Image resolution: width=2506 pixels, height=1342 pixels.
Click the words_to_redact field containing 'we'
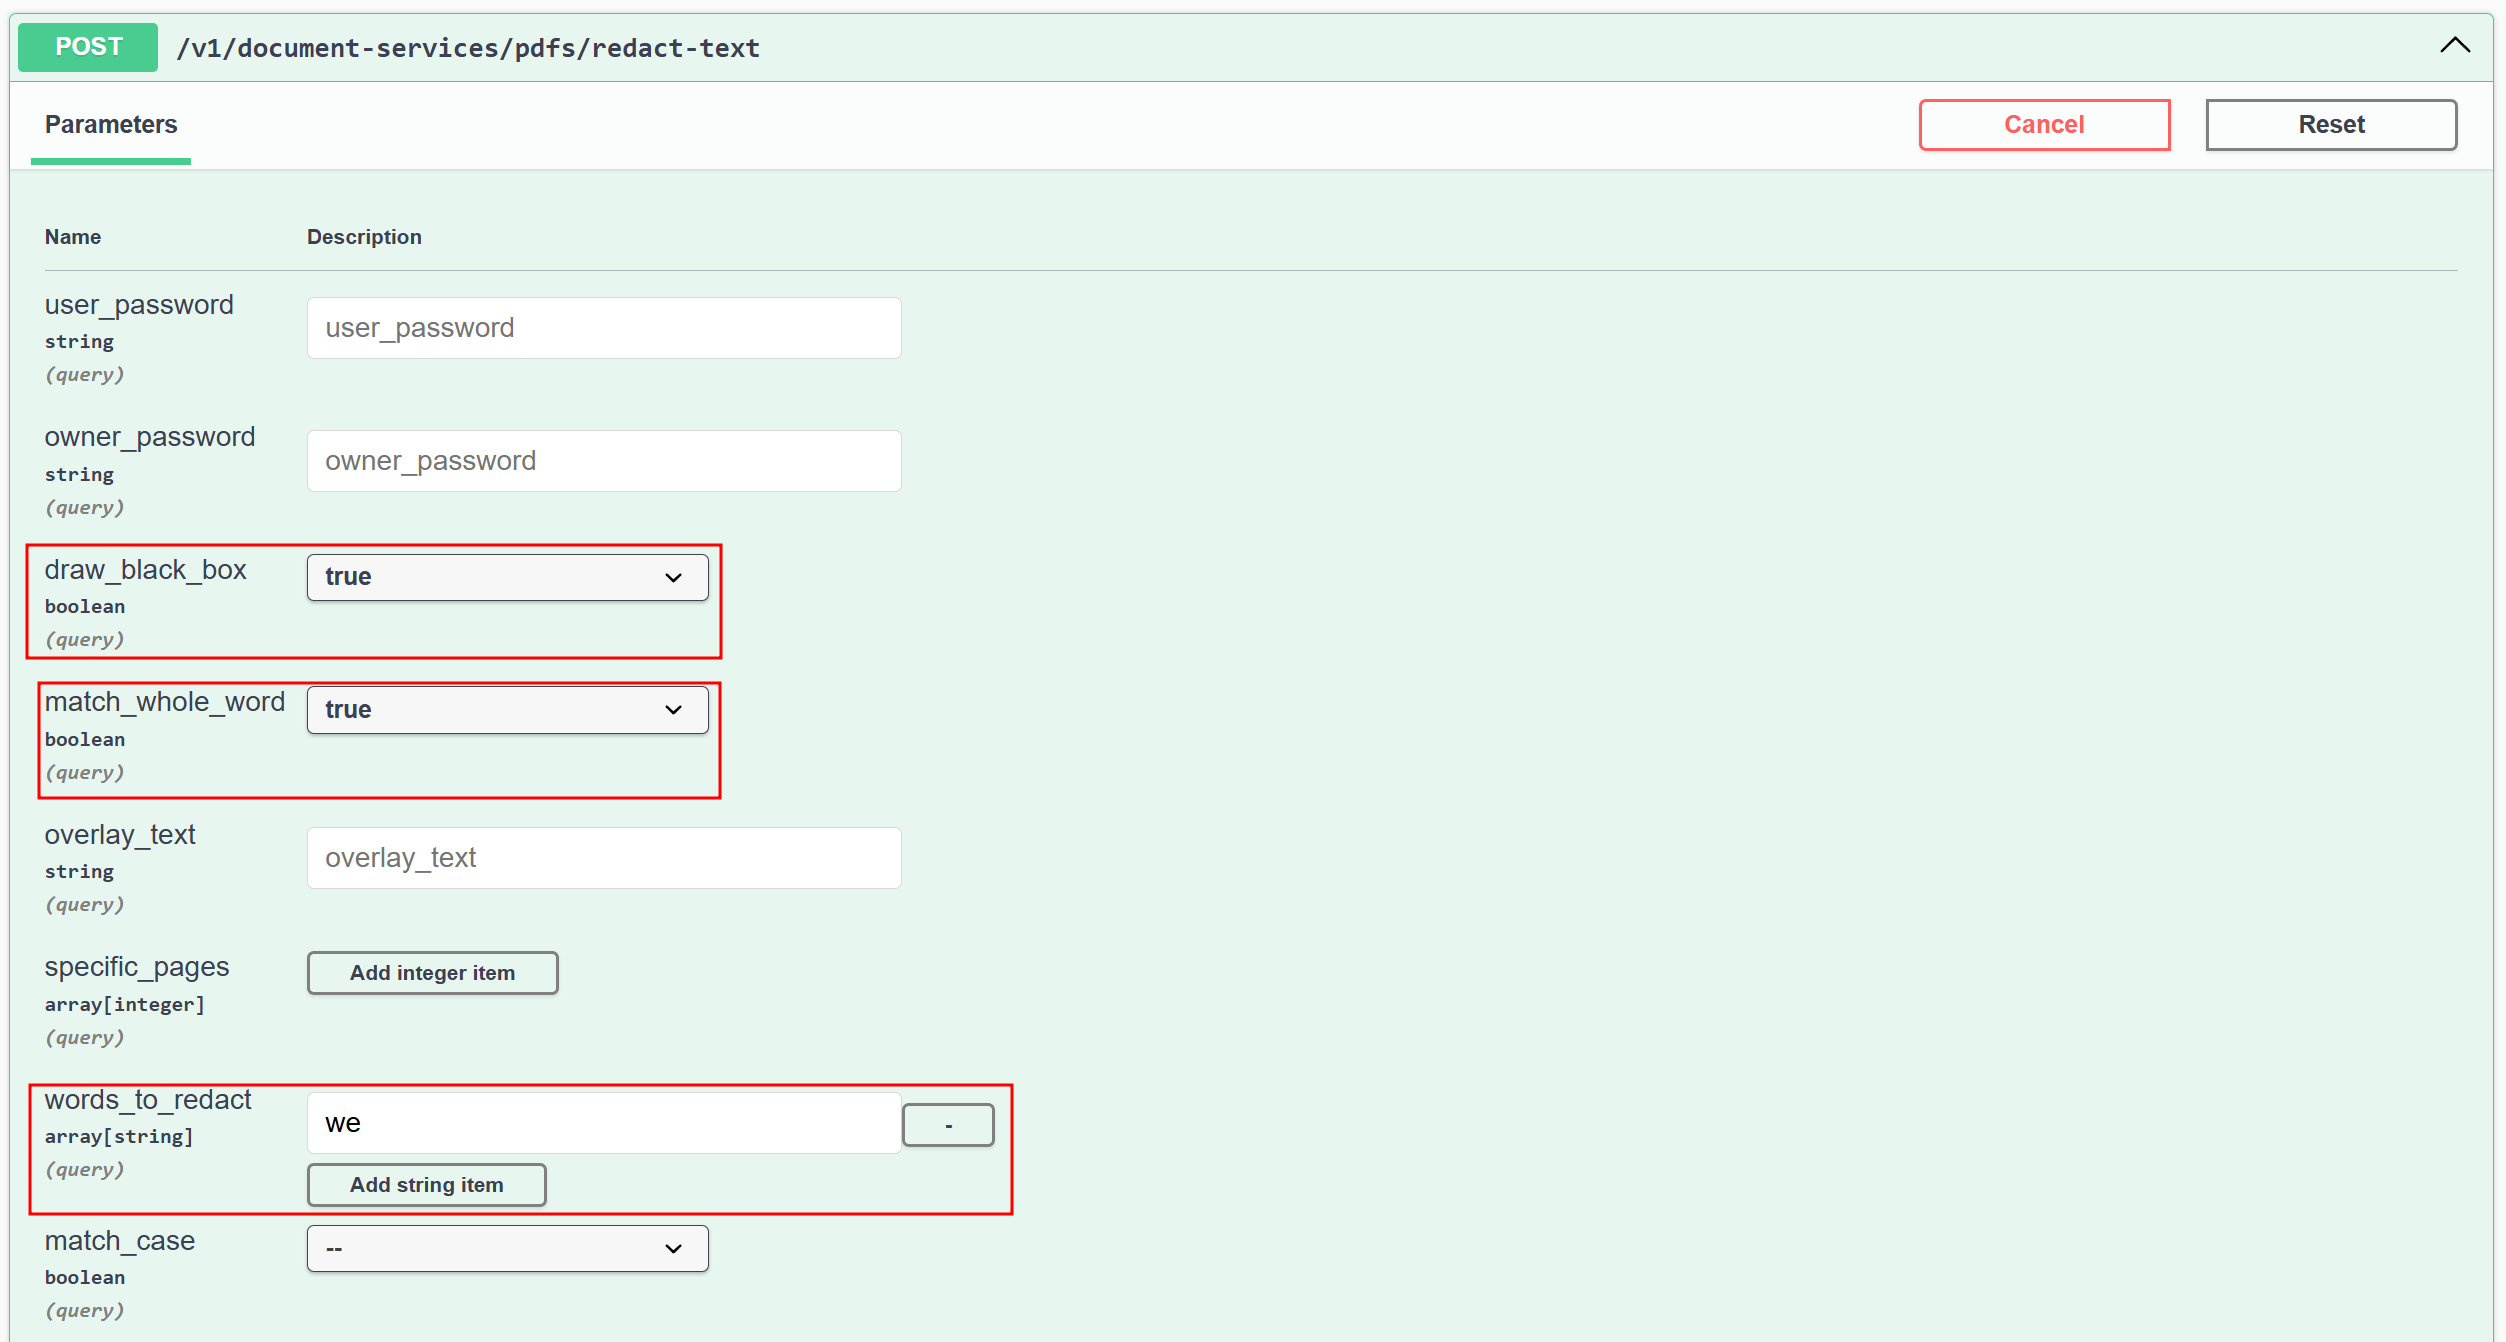click(603, 1123)
